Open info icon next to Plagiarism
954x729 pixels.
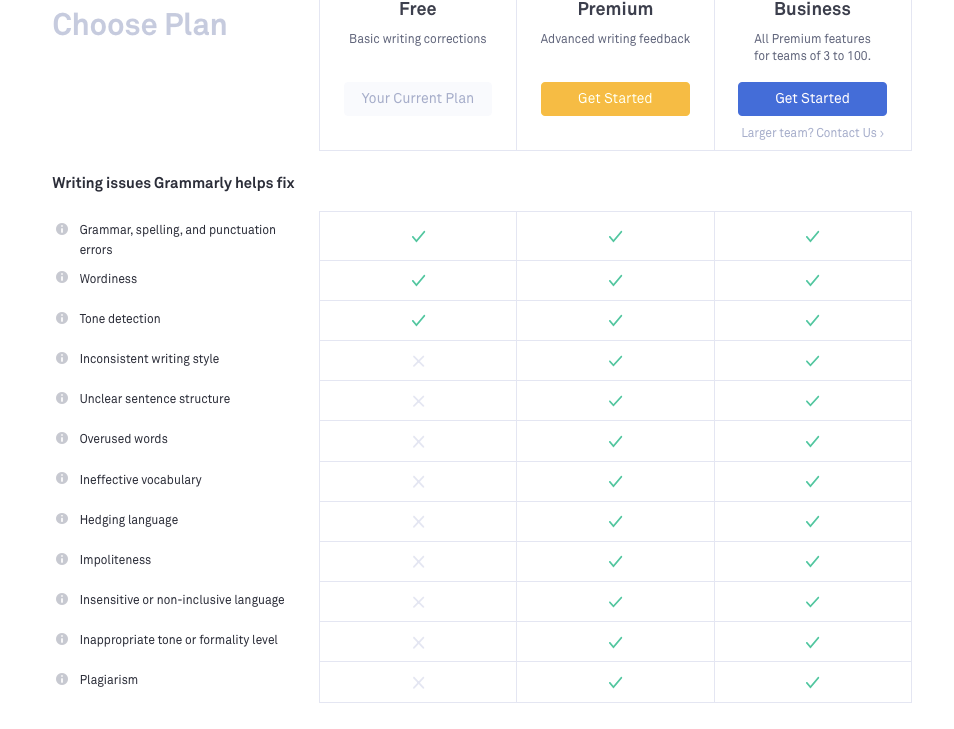tap(62, 679)
